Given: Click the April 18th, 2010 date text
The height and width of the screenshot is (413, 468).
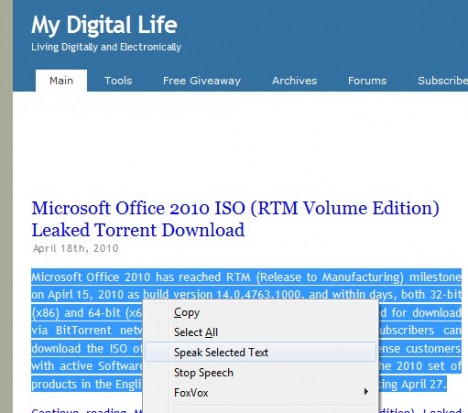Looking at the screenshot, I should click(x=76, y=248).
